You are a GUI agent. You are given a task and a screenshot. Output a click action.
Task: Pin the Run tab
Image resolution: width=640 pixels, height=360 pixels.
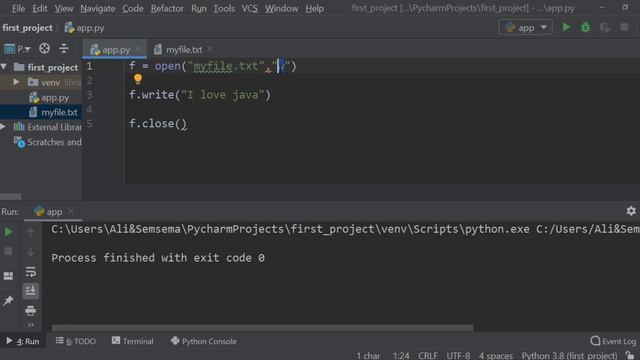8,301
